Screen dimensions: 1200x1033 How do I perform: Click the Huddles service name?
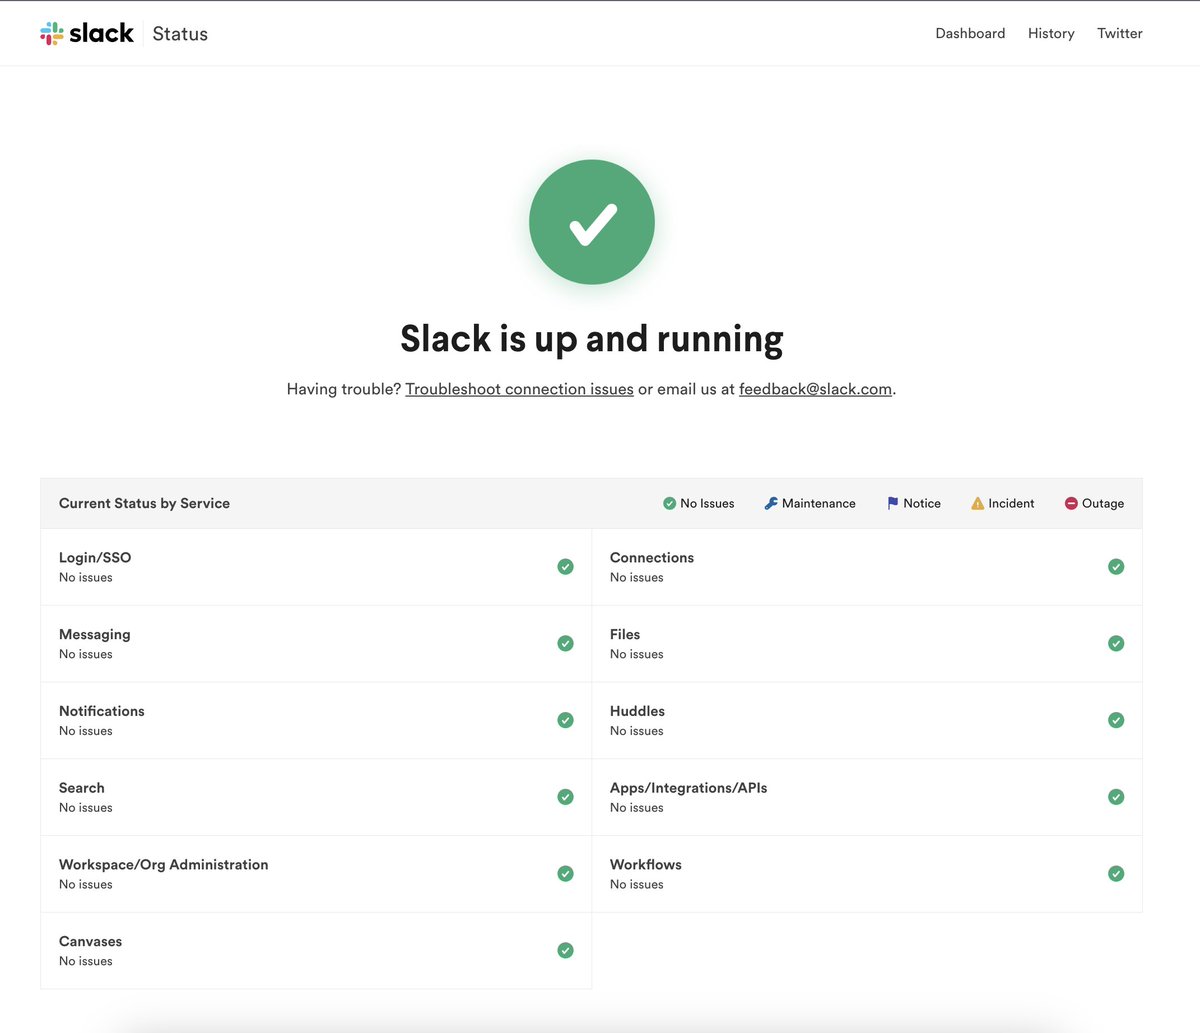pos(637,711)
